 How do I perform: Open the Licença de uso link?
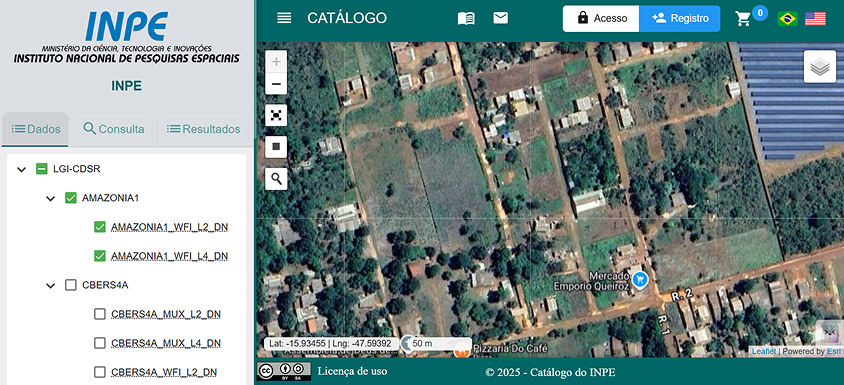[x=352, y=372]
